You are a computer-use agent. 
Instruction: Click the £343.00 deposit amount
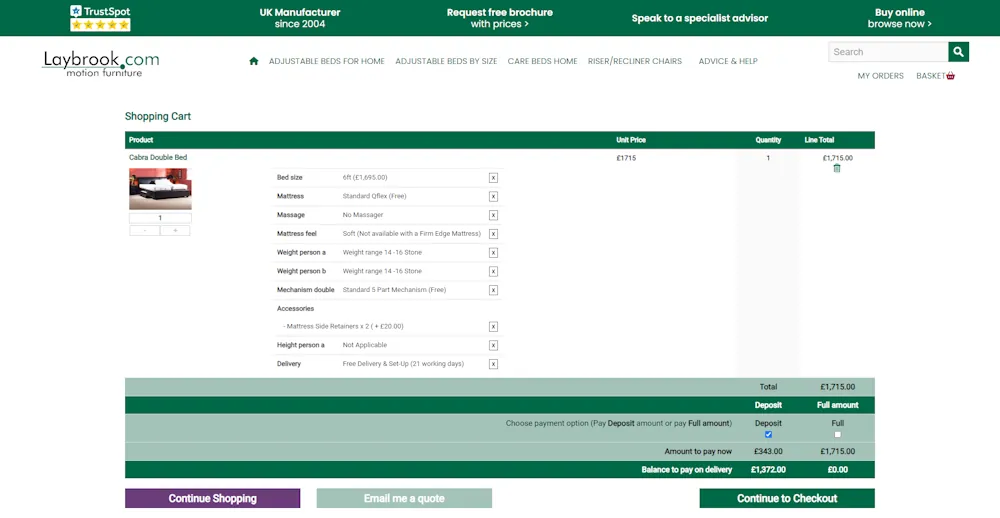[x=768, y=451]
